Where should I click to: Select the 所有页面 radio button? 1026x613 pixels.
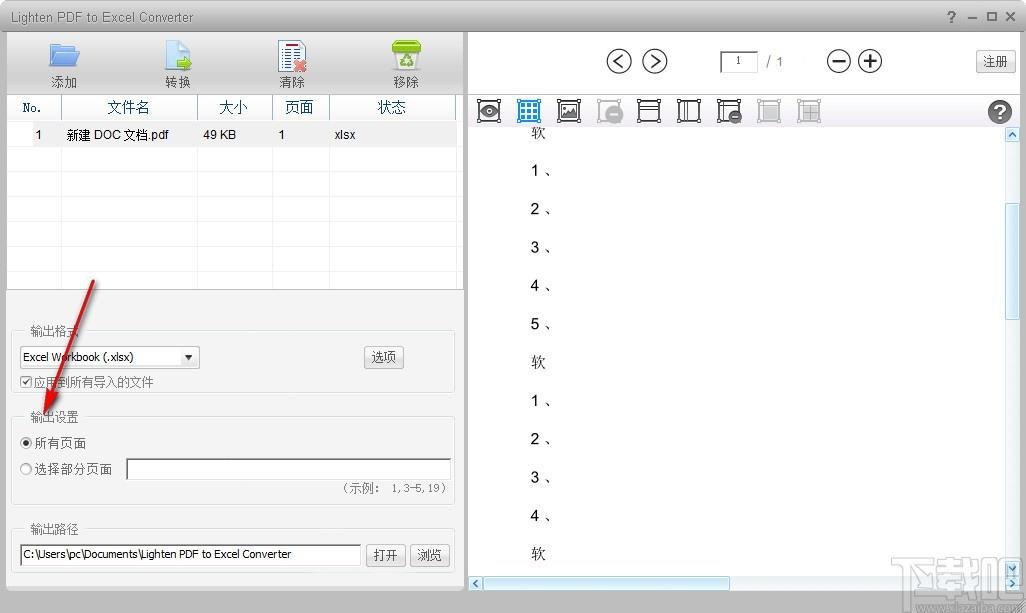point(26,443)
